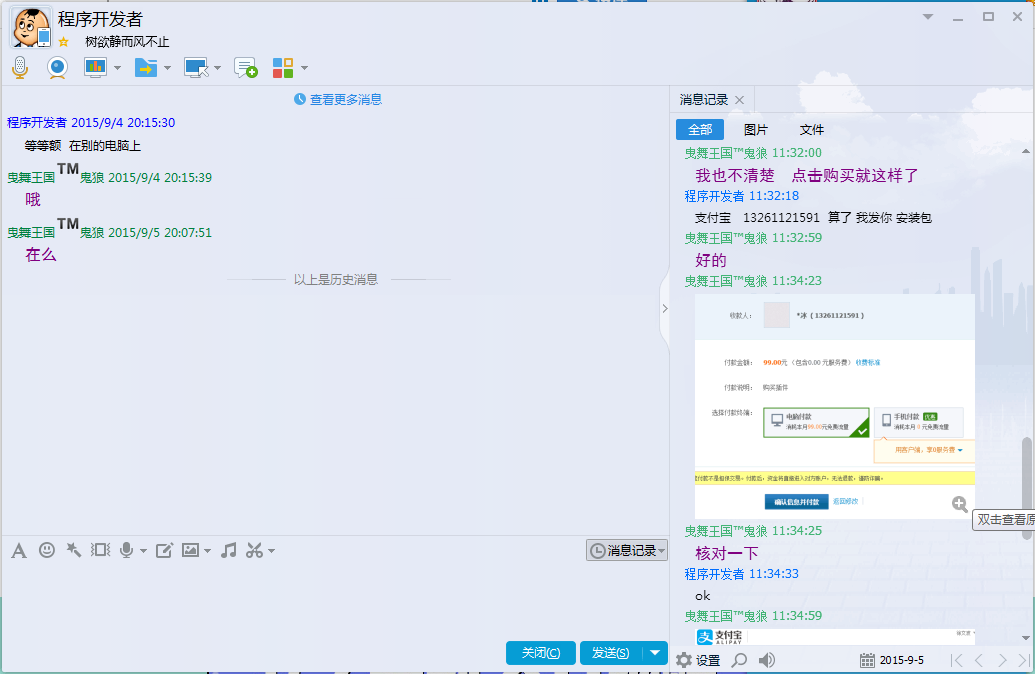Start video call with webcam icon

(57, 67)
